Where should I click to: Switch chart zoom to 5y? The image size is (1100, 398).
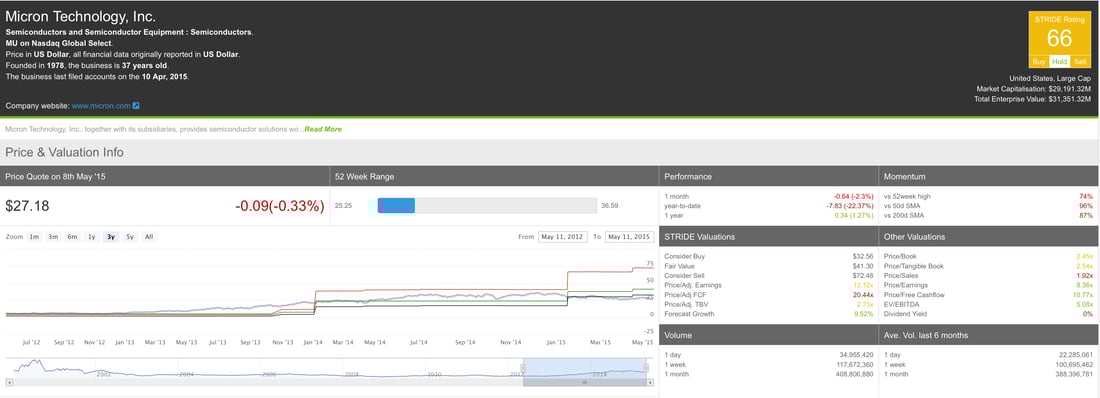pos(130,237)
